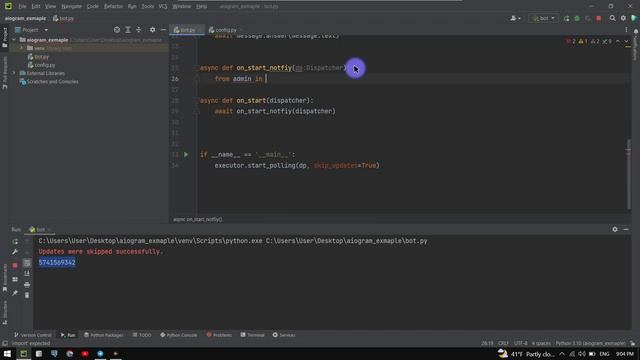Click wrench icon in Run panel
Viewport: 640px width, 360px height.
pyautogui.click(x=15, y=252)
